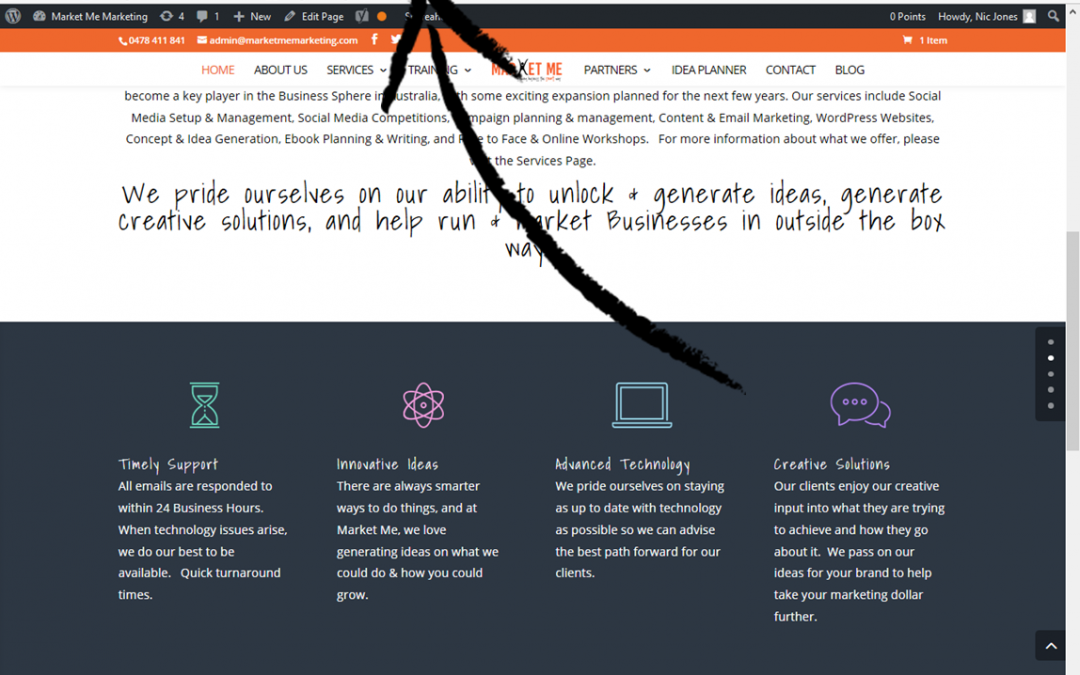The height and width of the screenshot is (675, 1080).
Task: Open the Idea Planner menu item
Action: pyautogui.click(x=709, y=70)
